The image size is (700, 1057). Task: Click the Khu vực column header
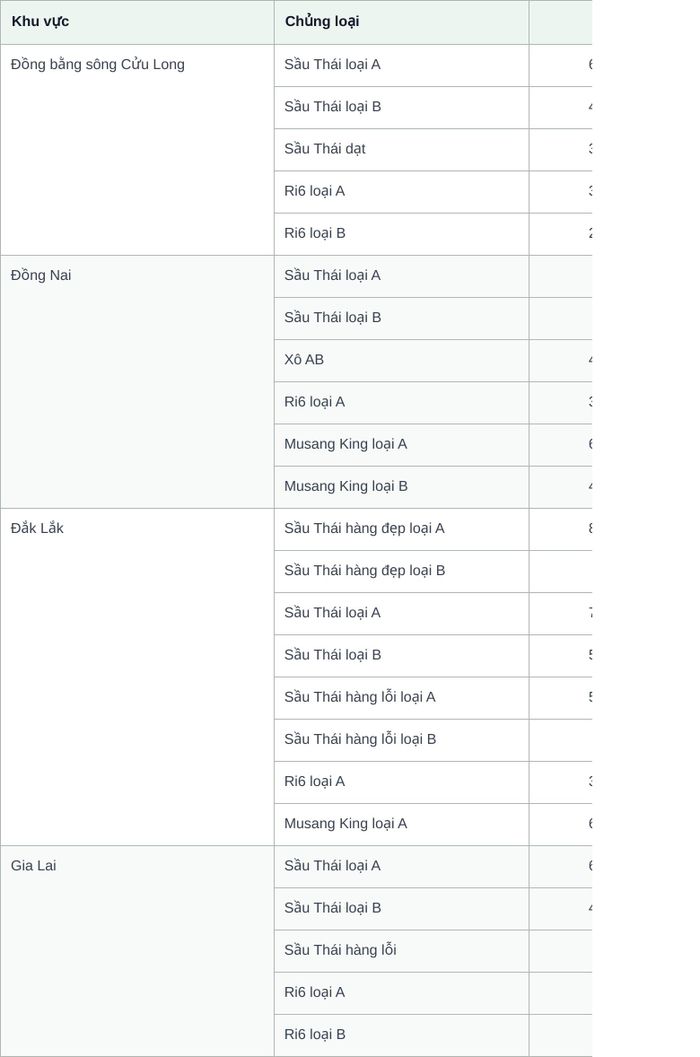[x=137, y=22]
